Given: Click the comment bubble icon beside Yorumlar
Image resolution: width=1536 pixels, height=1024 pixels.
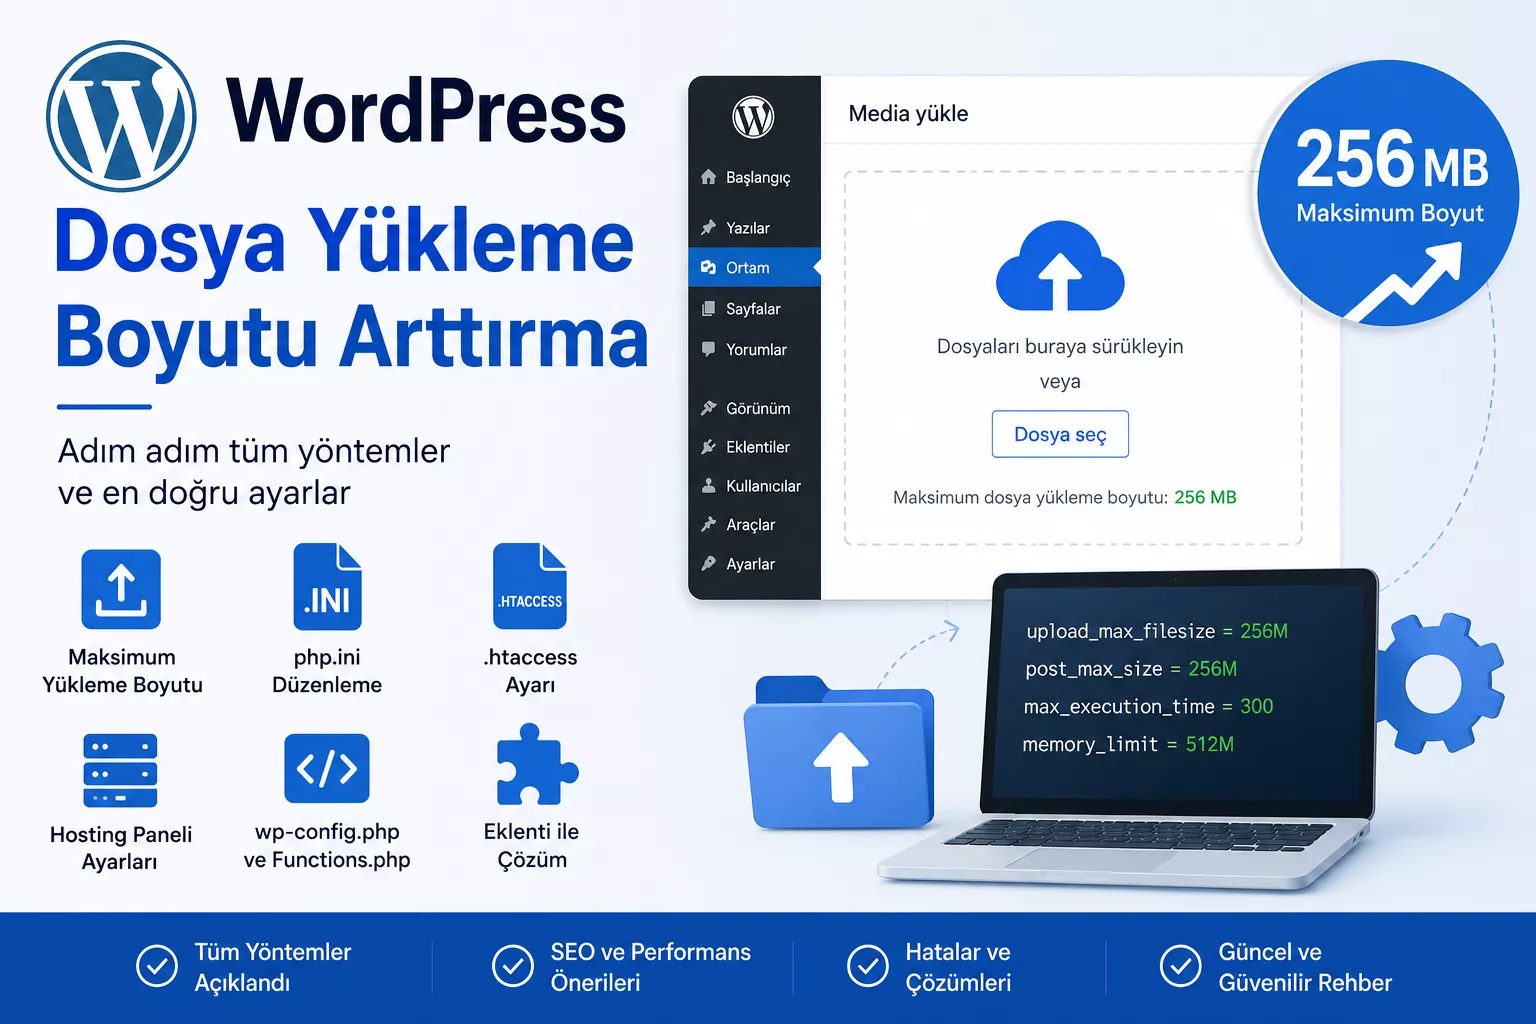Looking at the screenshot, I should click(709, 349).
